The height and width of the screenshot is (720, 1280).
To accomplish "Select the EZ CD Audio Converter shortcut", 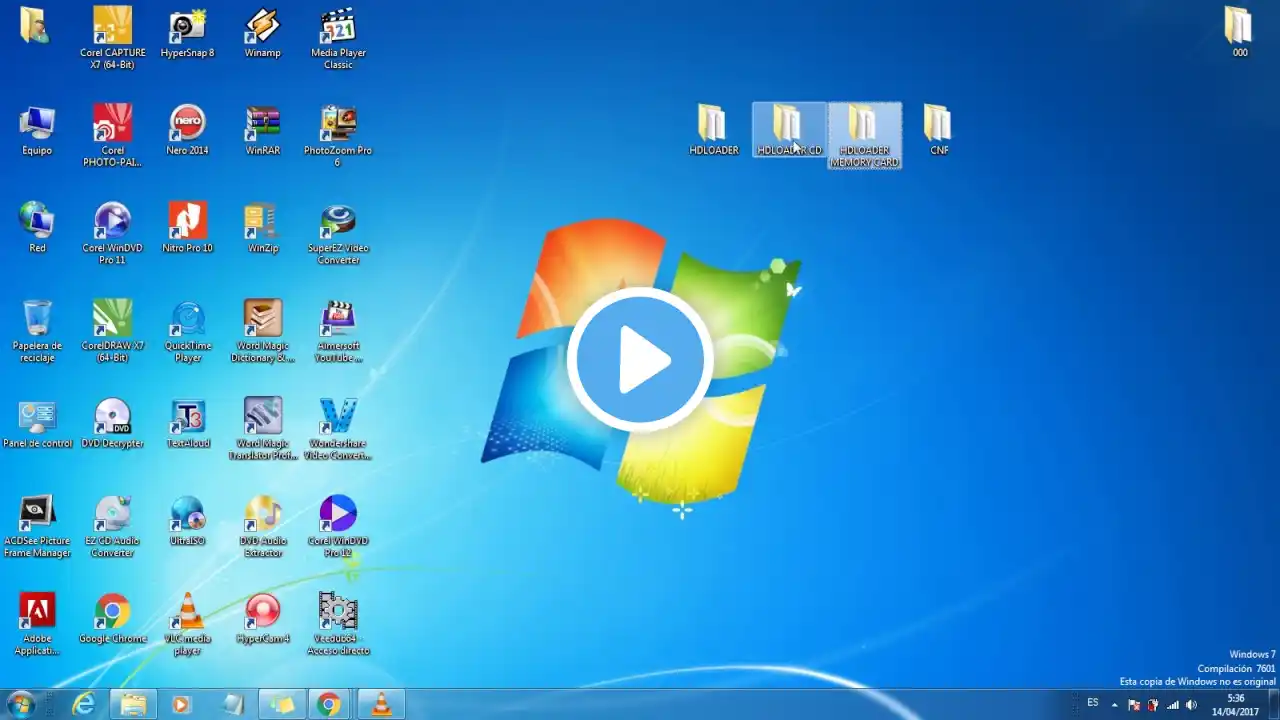I will [x=112, y=527].
